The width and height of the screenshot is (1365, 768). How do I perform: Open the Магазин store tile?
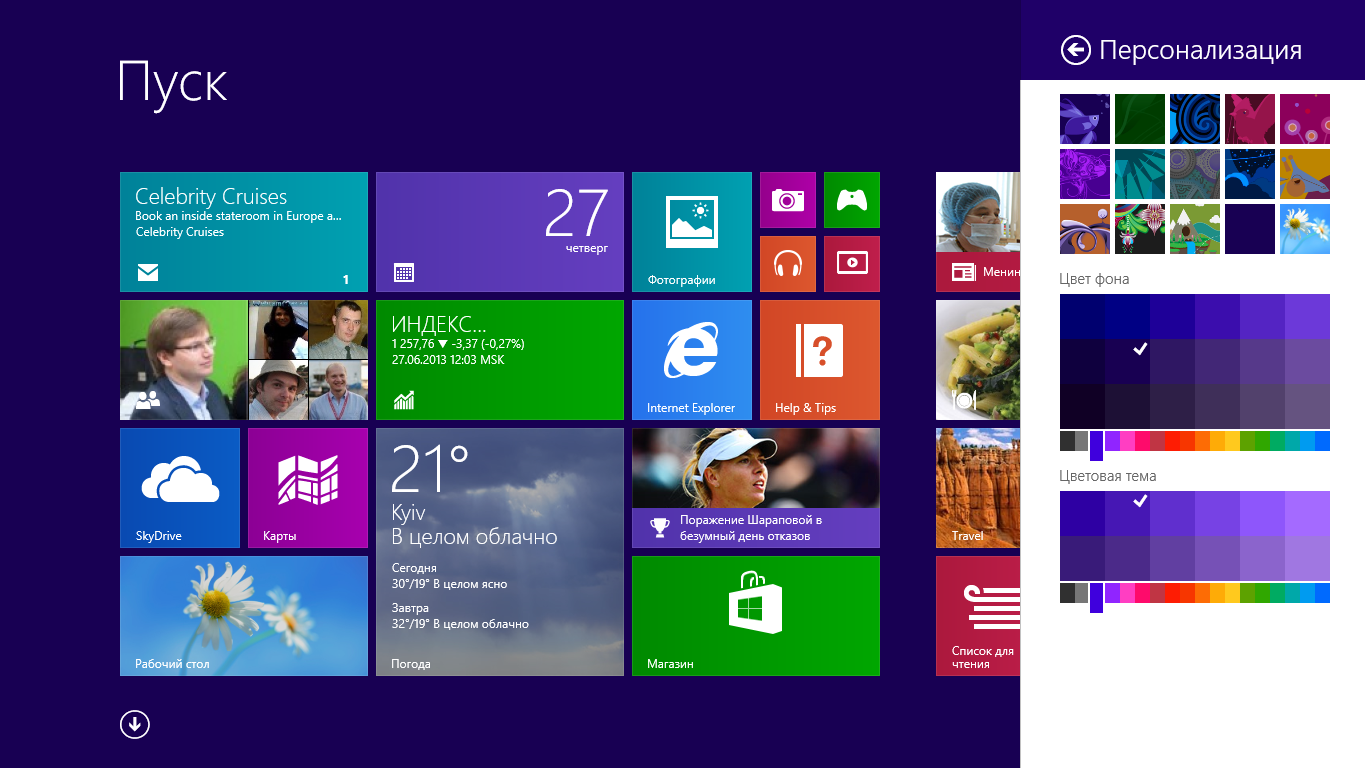point(756,616)
